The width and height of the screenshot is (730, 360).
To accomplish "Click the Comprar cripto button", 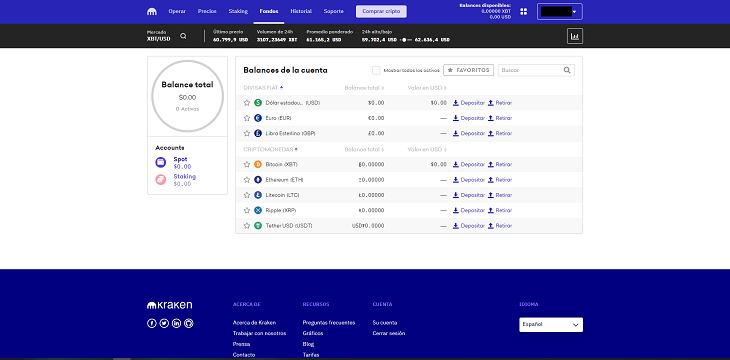I will 381,12.
